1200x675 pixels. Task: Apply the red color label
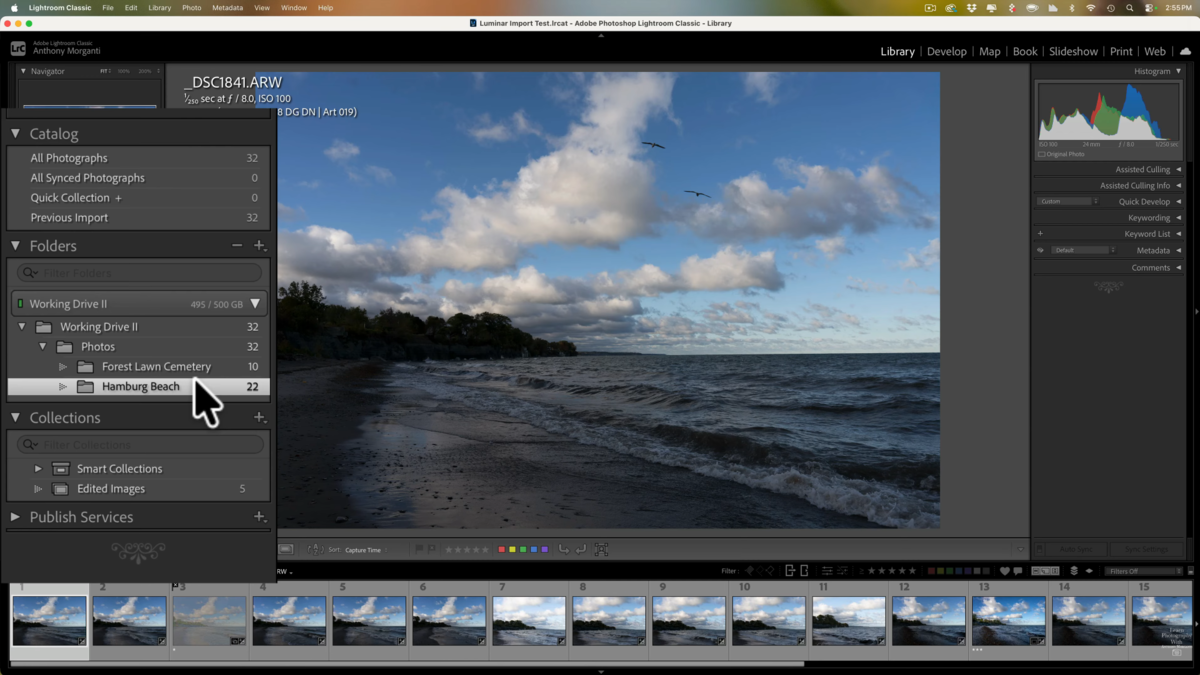point(502,550)
